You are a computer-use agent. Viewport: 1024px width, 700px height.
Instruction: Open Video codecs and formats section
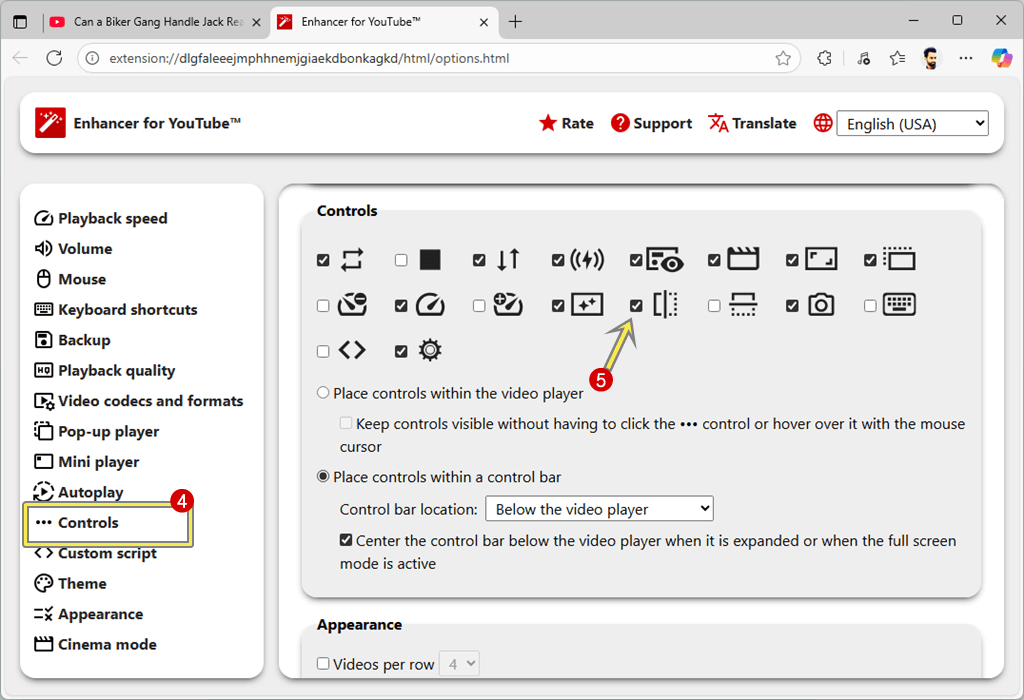coord(138,401)
